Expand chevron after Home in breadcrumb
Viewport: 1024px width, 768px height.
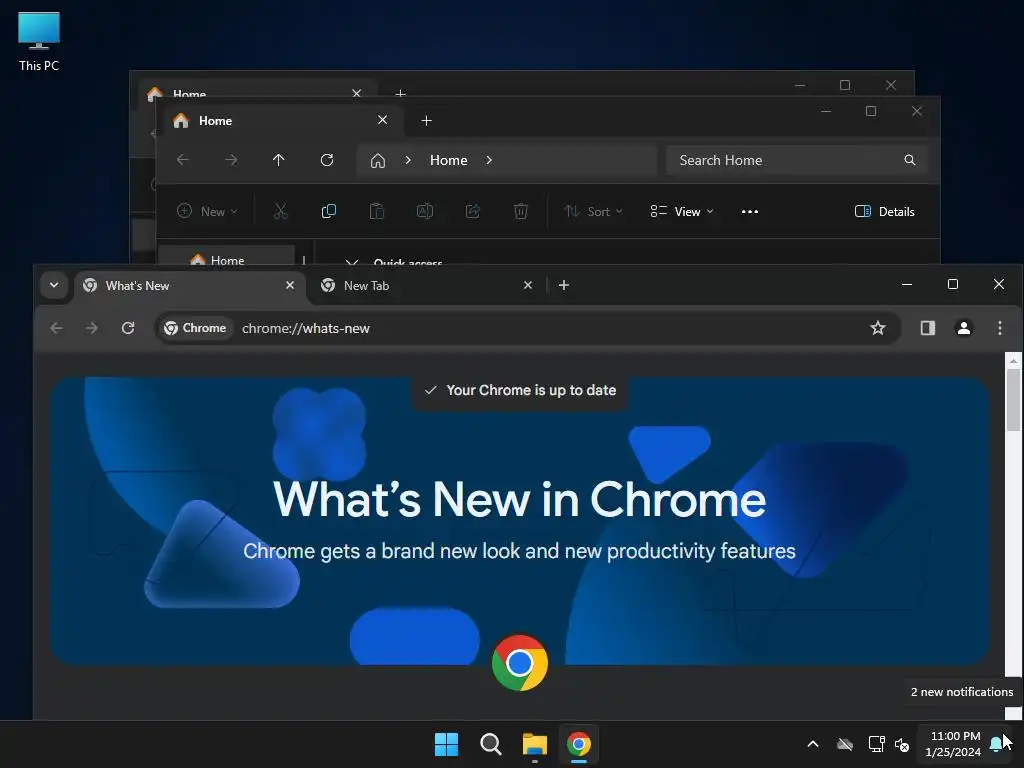[489, 160]
